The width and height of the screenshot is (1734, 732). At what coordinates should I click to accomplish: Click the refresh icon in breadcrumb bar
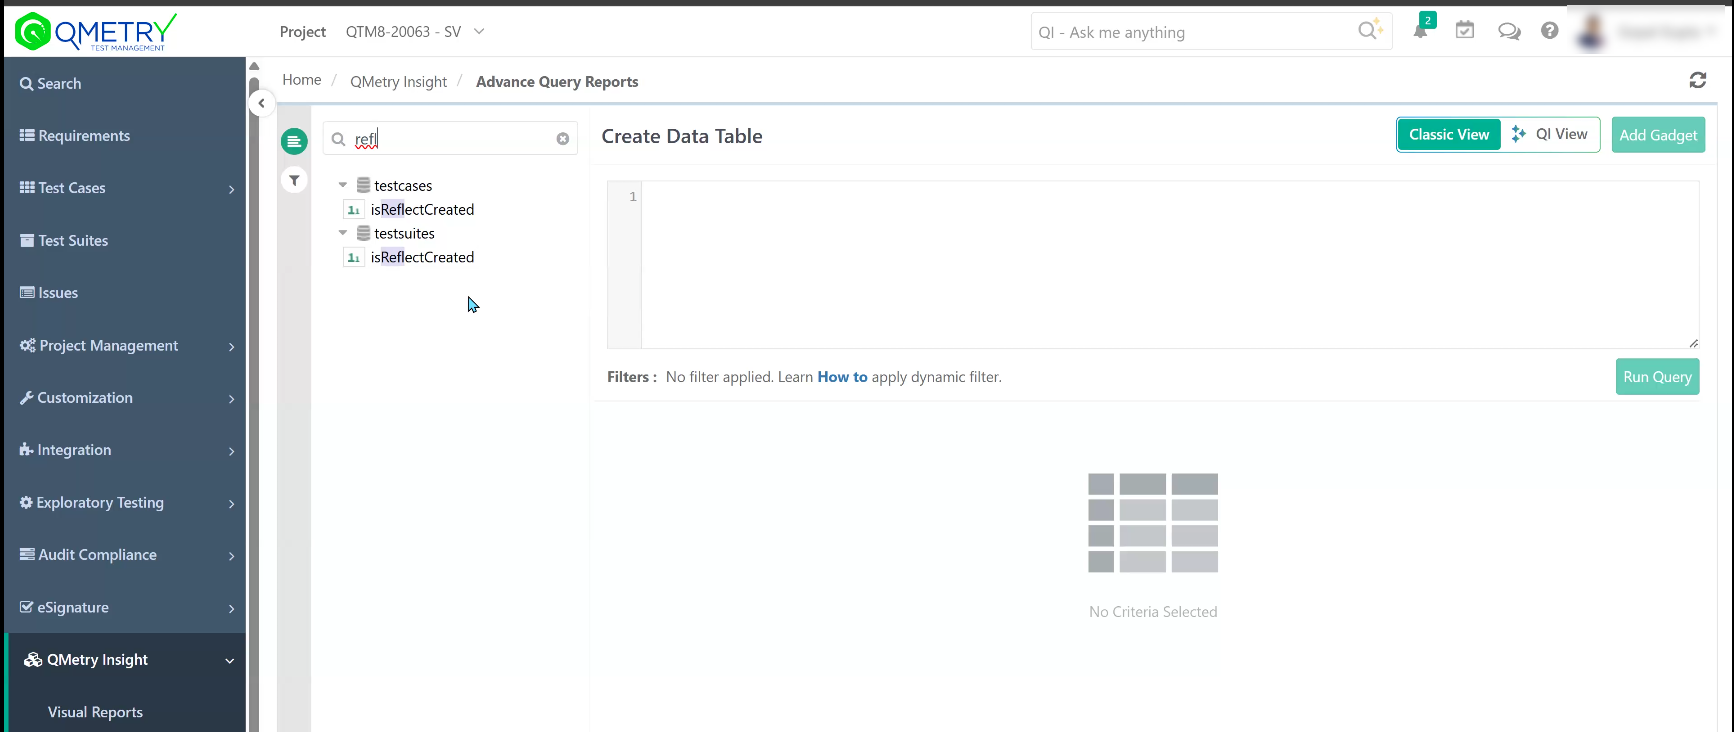[x=1697, y=80]
